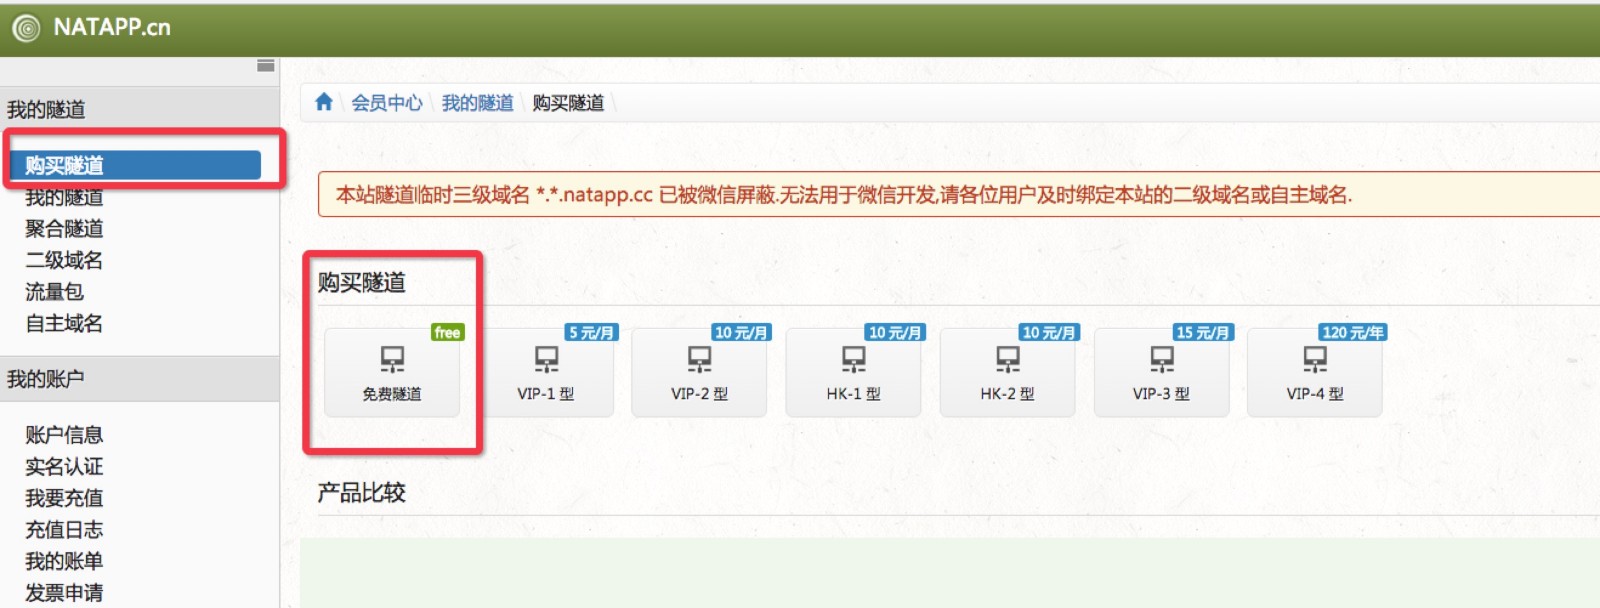Click 我的账户 sidebar section header
Screen dimensions: 1600x608
pyautogui.click(x=139, y=379)
